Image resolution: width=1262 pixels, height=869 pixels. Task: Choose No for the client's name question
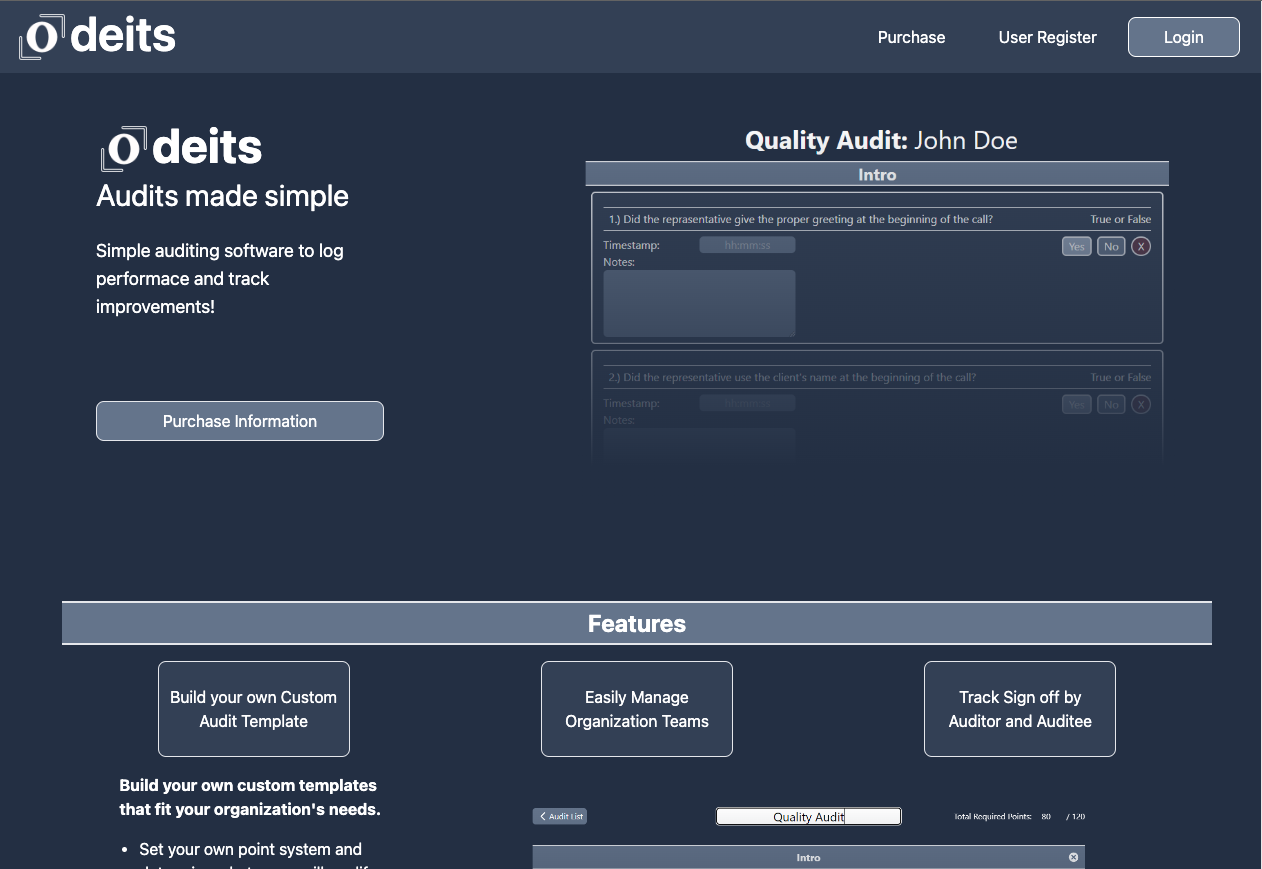pos(1110,404)
